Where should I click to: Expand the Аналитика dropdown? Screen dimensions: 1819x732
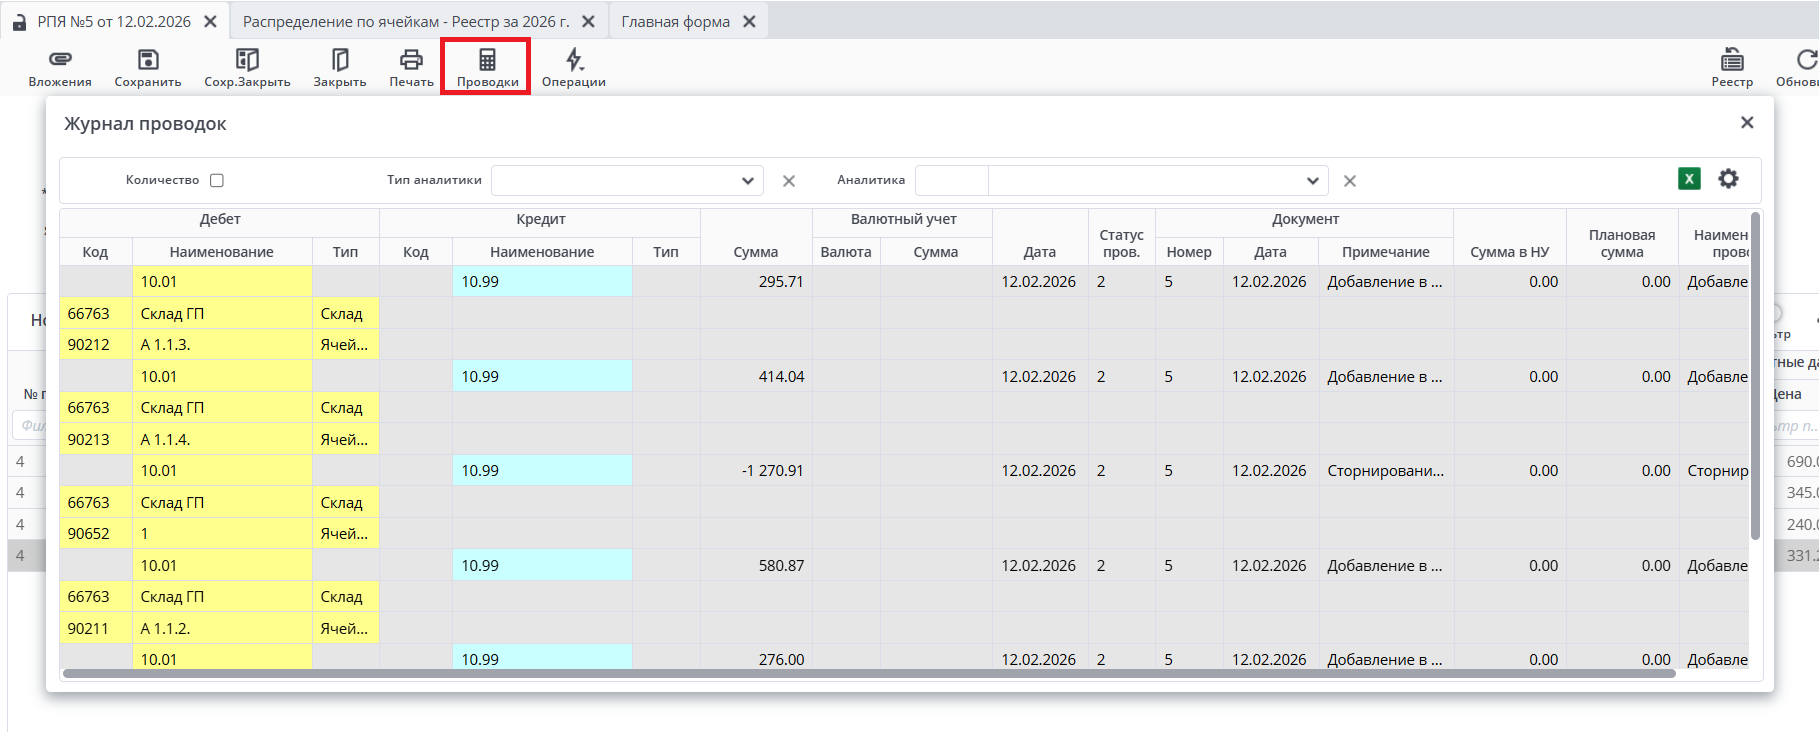(1312, 181)
